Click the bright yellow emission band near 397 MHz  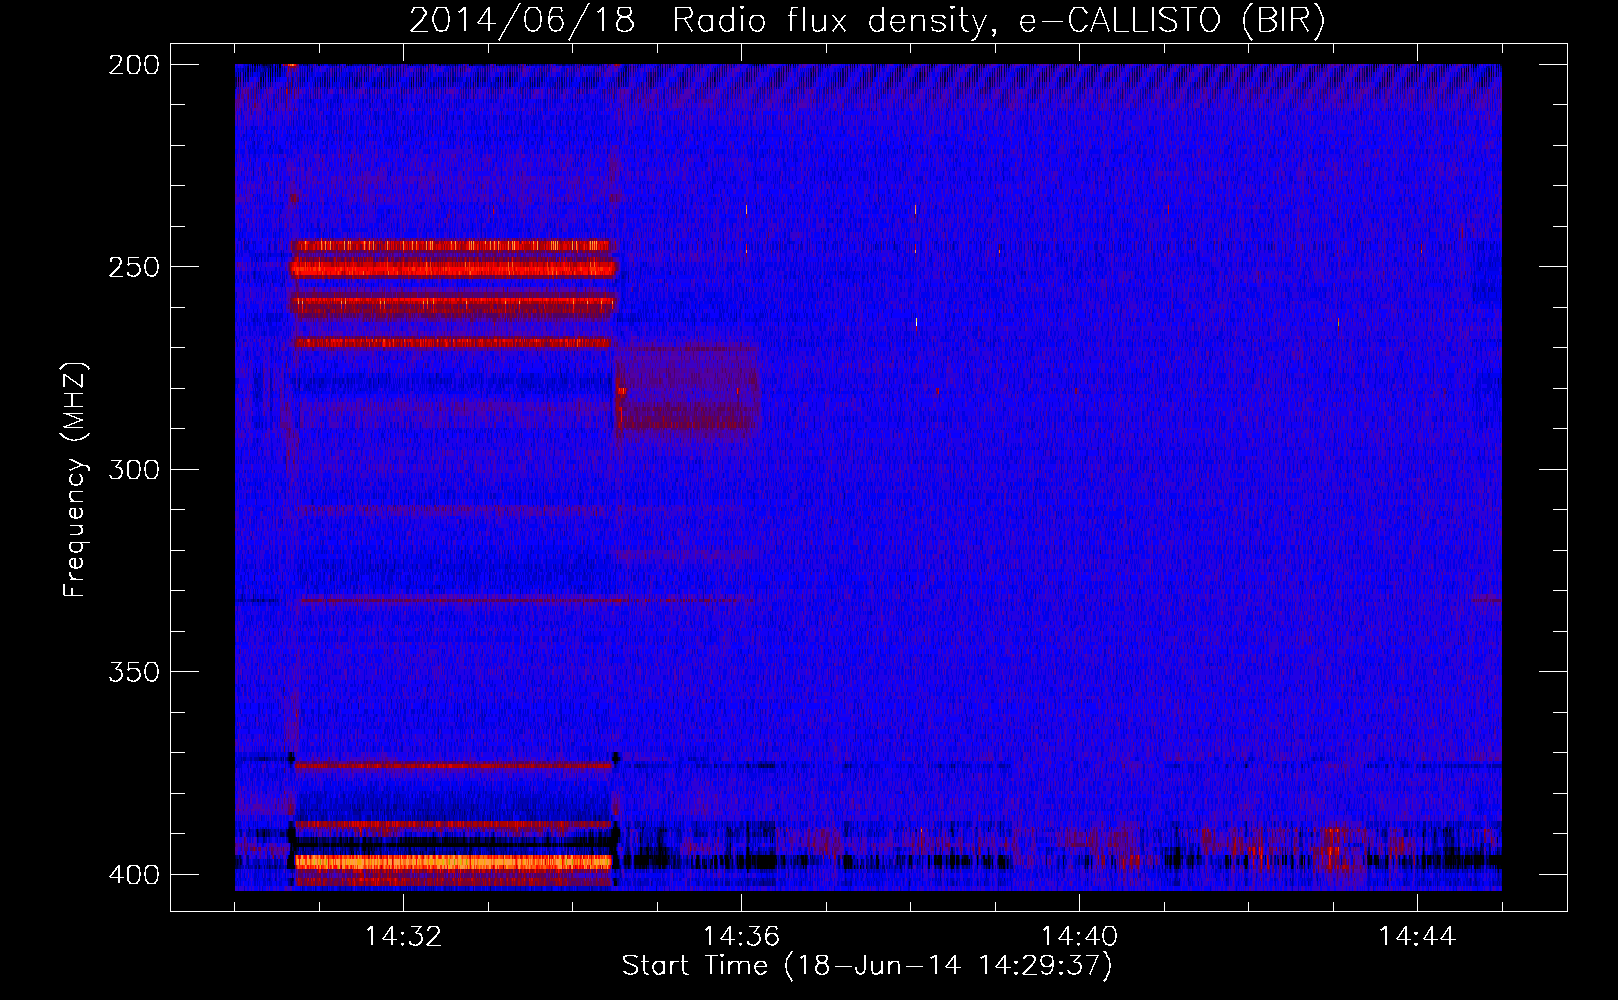(x=453, y=861)
